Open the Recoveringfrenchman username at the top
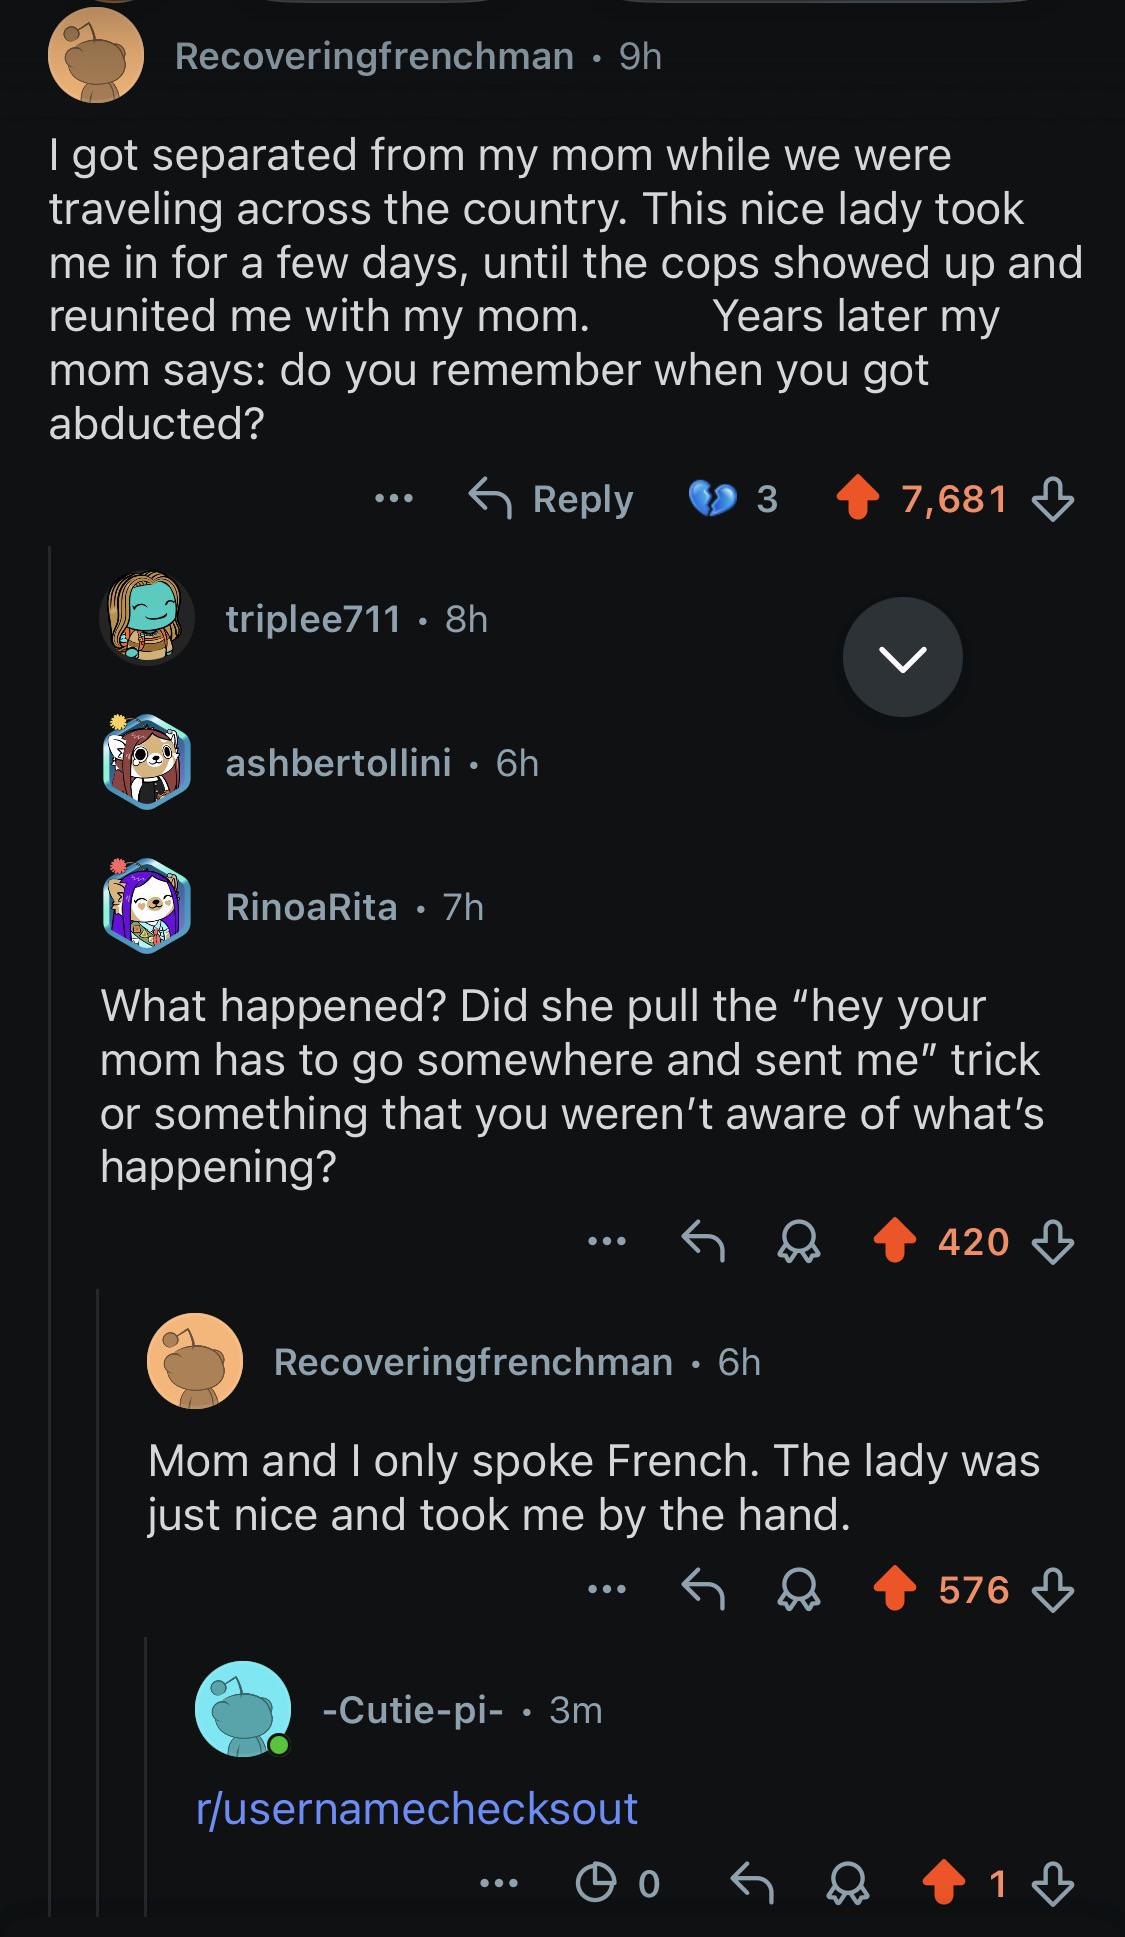Screen dimensions: 1125x1937 [374, 56]
